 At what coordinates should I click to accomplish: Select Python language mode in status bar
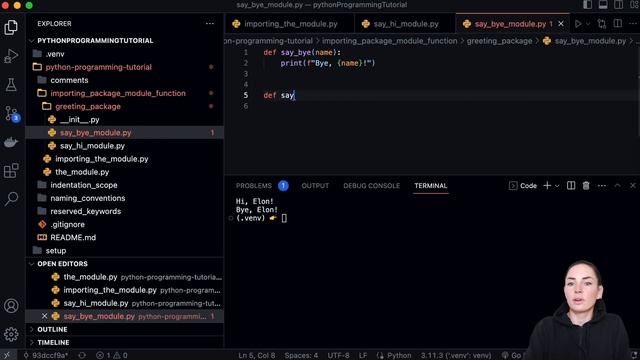pyautogui.click(x=399, y=355)
